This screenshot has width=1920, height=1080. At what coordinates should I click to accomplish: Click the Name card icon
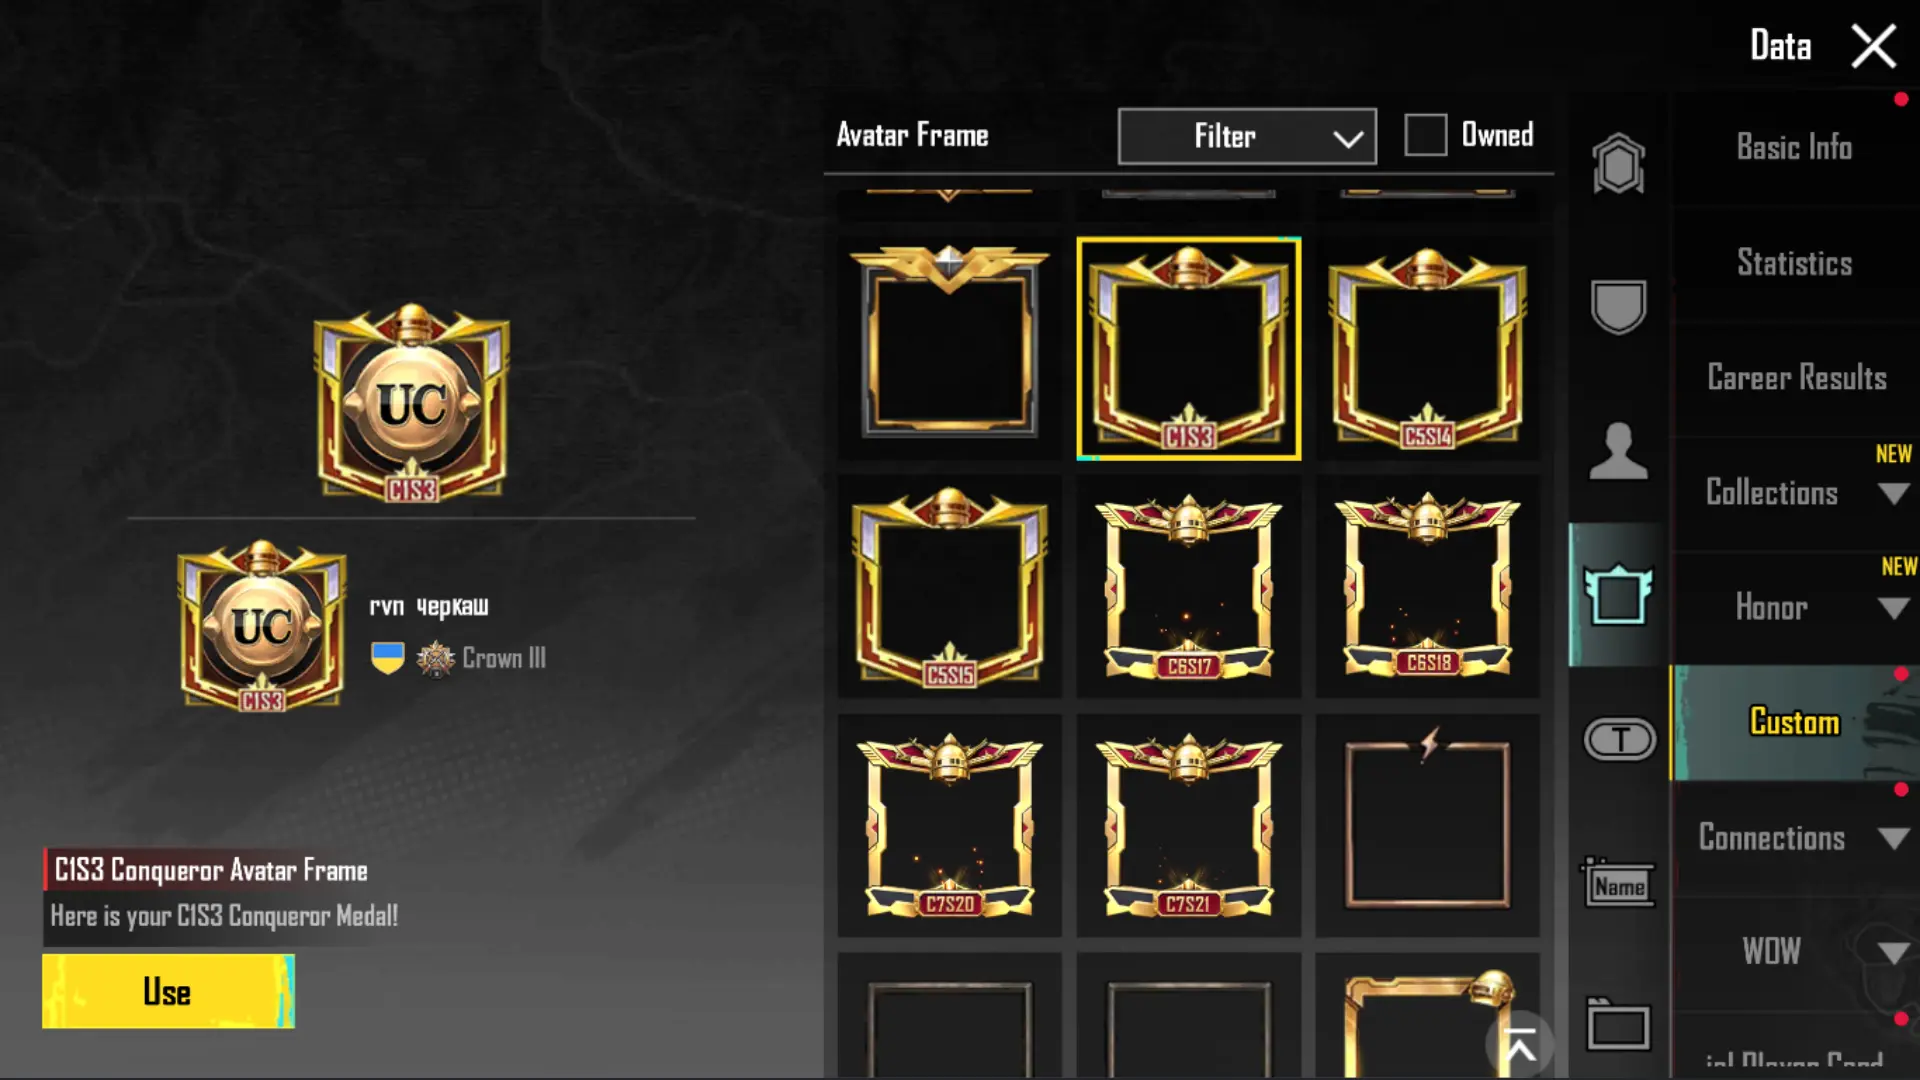pyautogui.click(x=1618, y=883)
